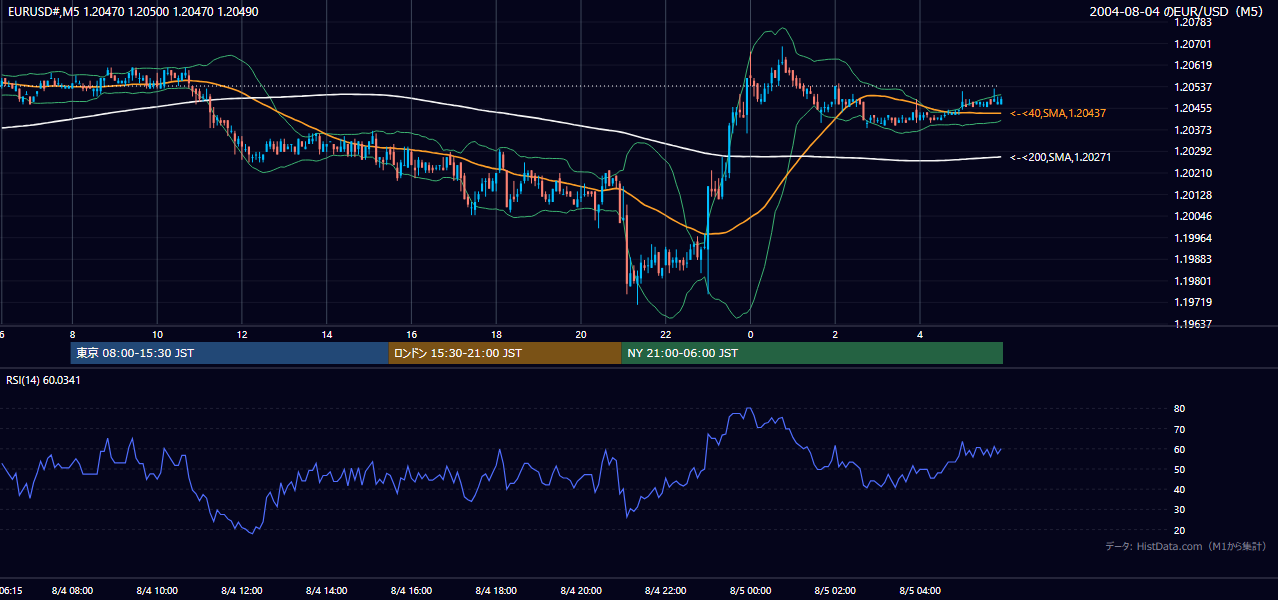The width and height of the screenshot is (1278, 600).
Task: Click the RSI 80 level label
Action: [1179, 409]
